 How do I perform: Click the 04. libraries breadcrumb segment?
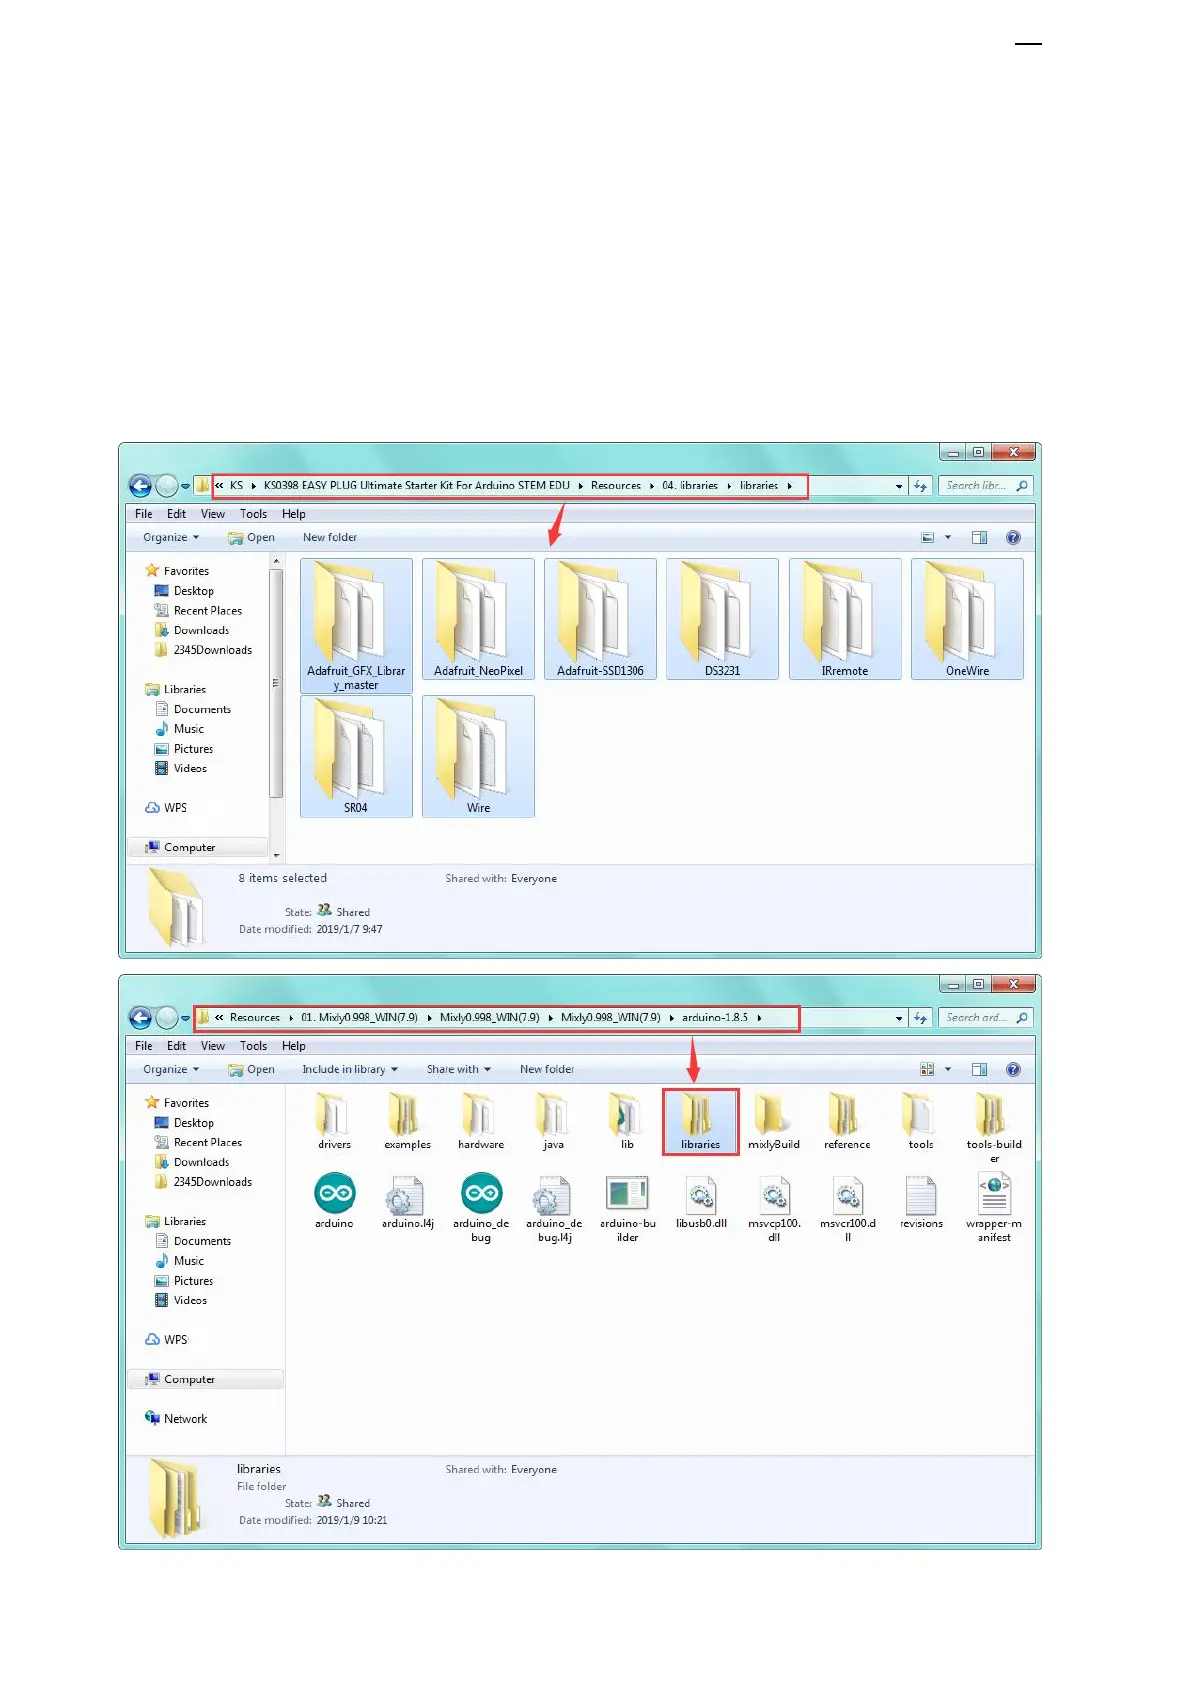pos(690,486)
